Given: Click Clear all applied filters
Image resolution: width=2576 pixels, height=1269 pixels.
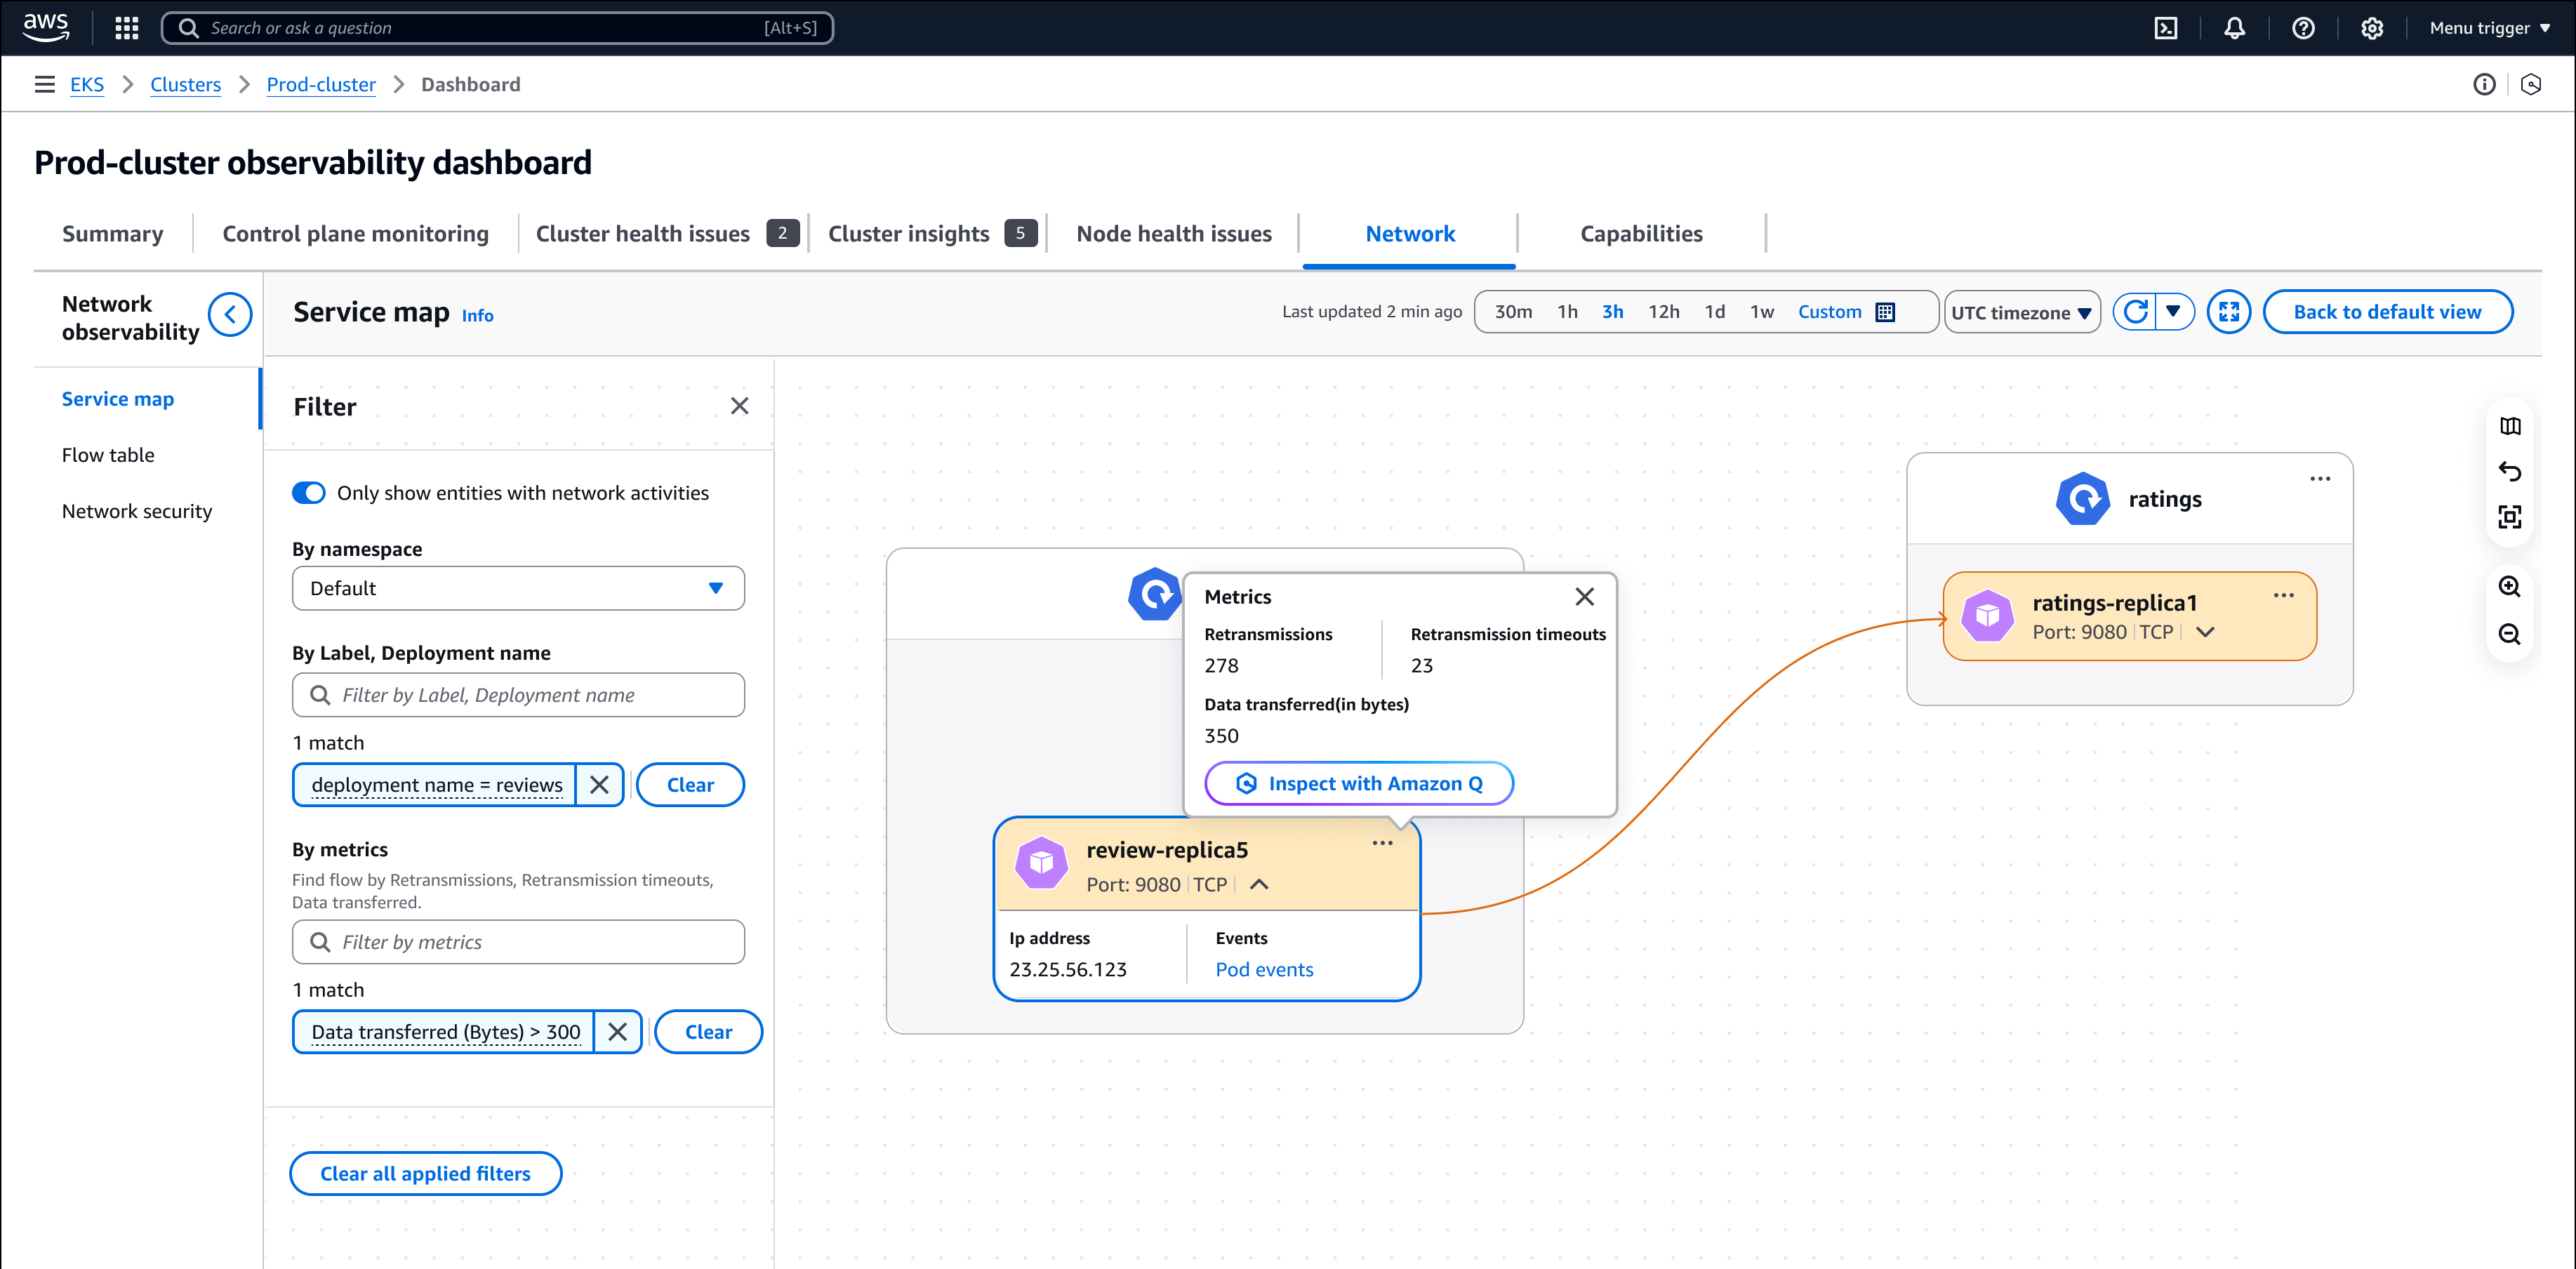Looking at the screenshot, I should pyautogui.click(x=425, y=1174).
